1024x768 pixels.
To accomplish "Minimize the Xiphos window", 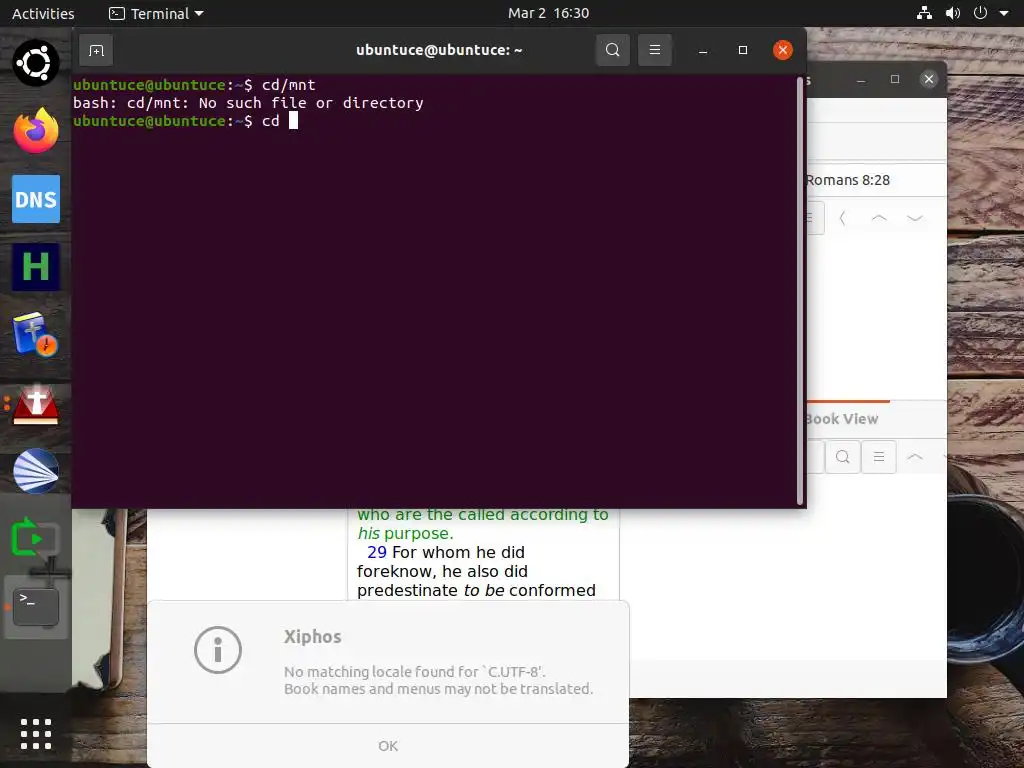I will tap(861, 79).
